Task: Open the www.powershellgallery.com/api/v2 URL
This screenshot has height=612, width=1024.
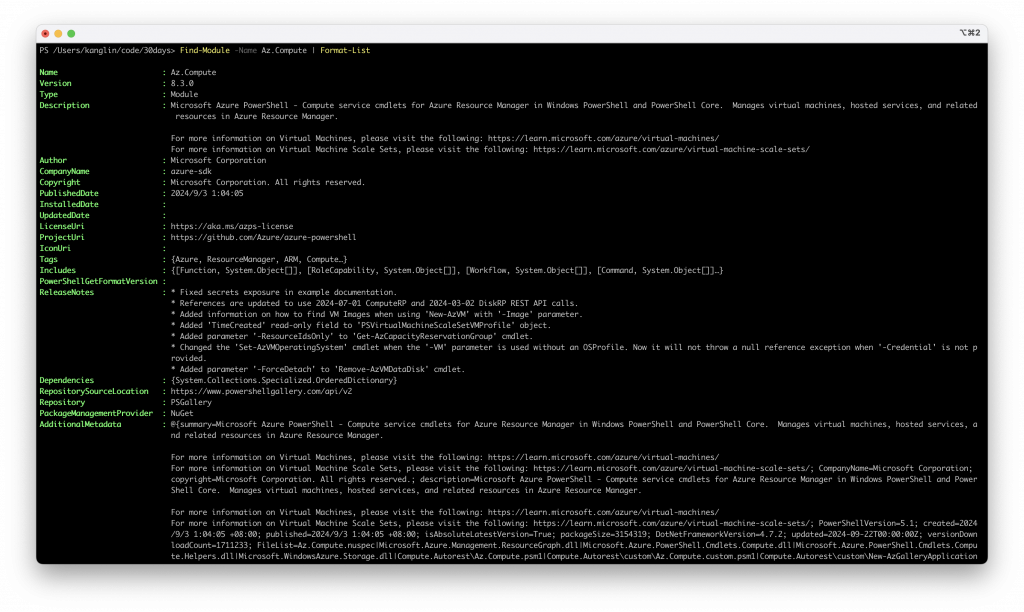Action: (261, 391)
